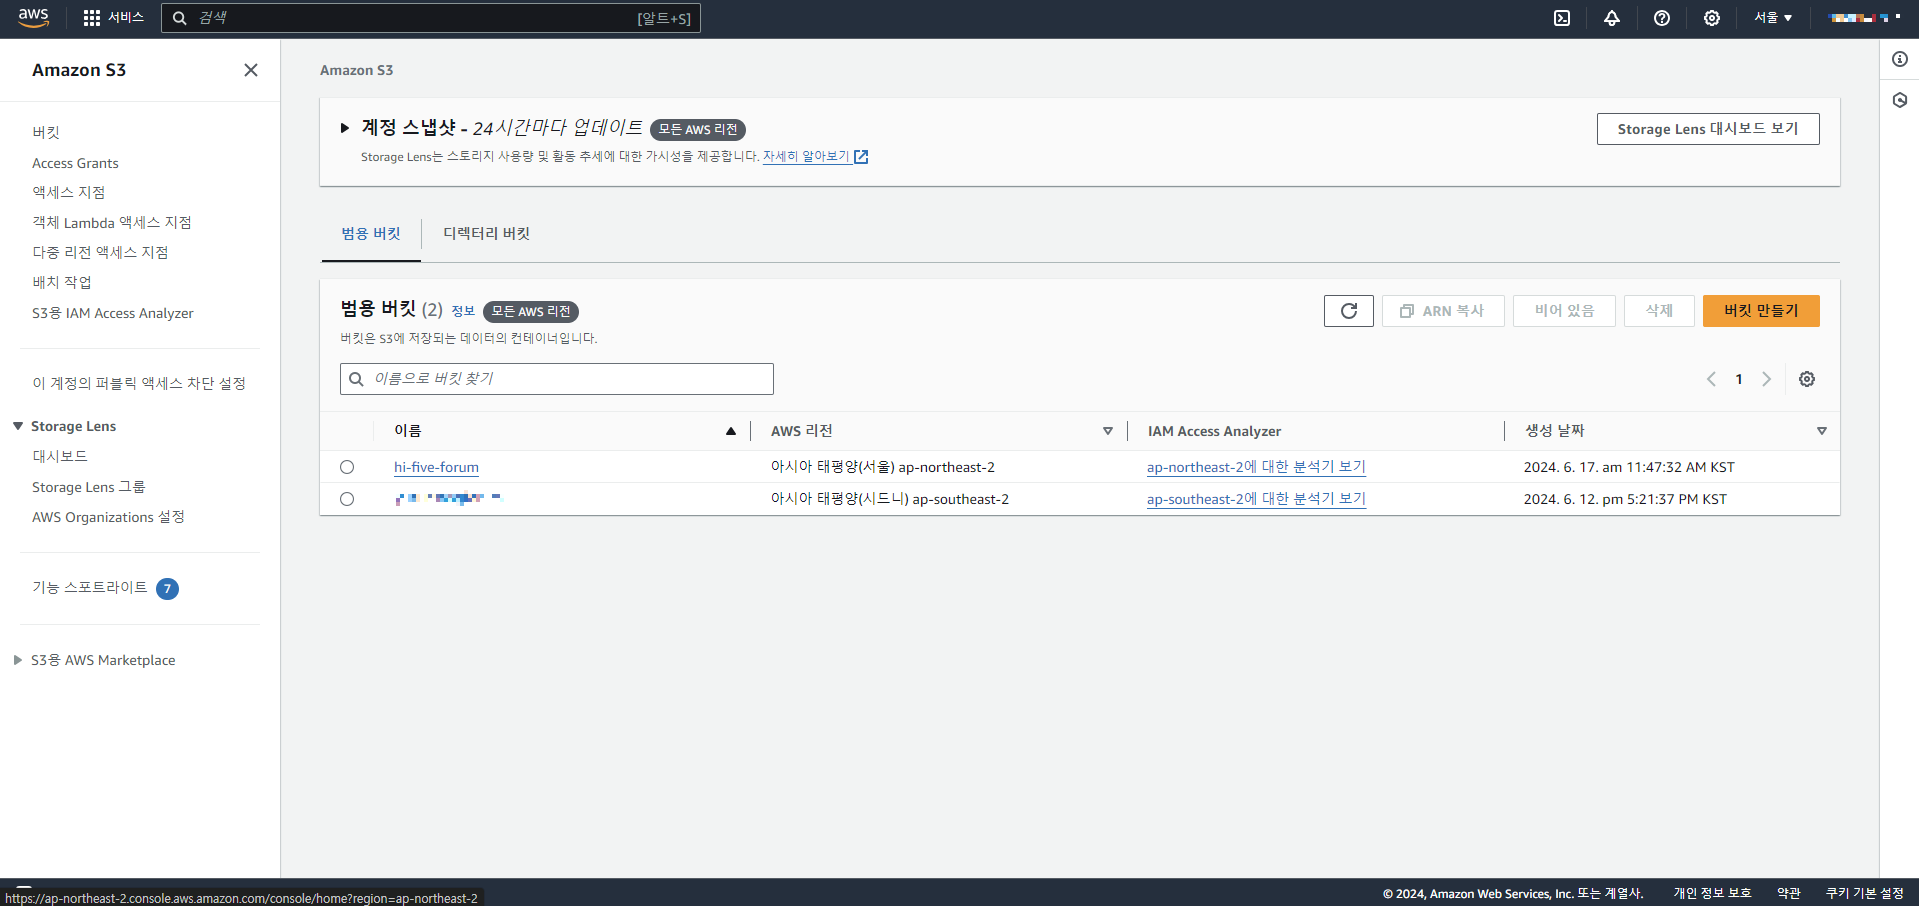
Task: Click the search magnifier in bucket filter
Action: pos(356,379)
